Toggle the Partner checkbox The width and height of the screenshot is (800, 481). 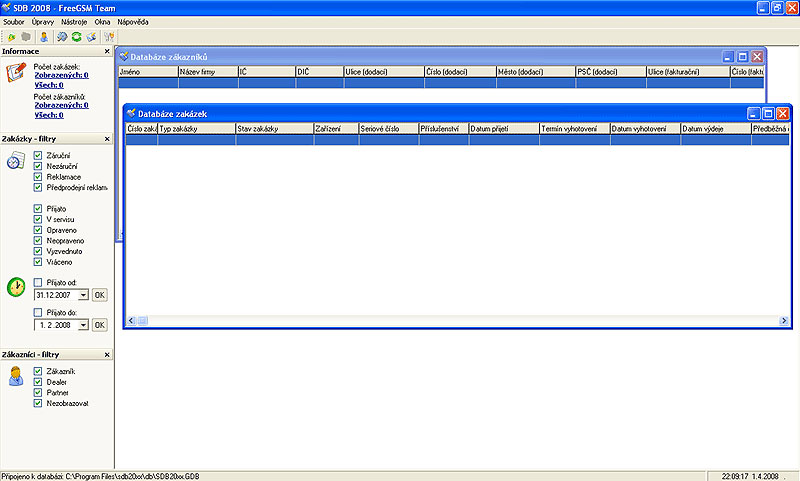[x=38, y=392]
